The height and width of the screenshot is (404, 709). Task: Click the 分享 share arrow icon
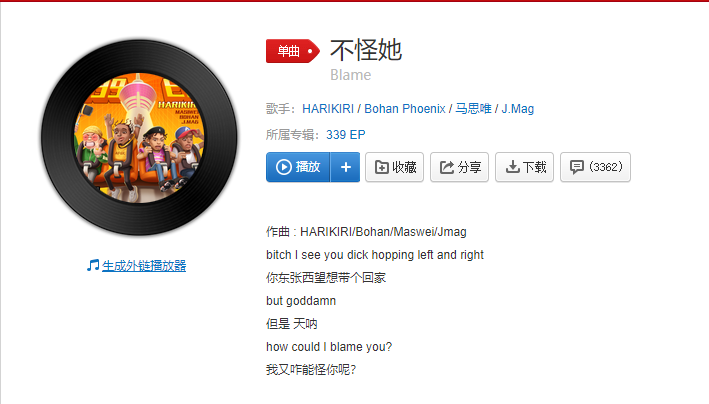(x=447, y=167)
